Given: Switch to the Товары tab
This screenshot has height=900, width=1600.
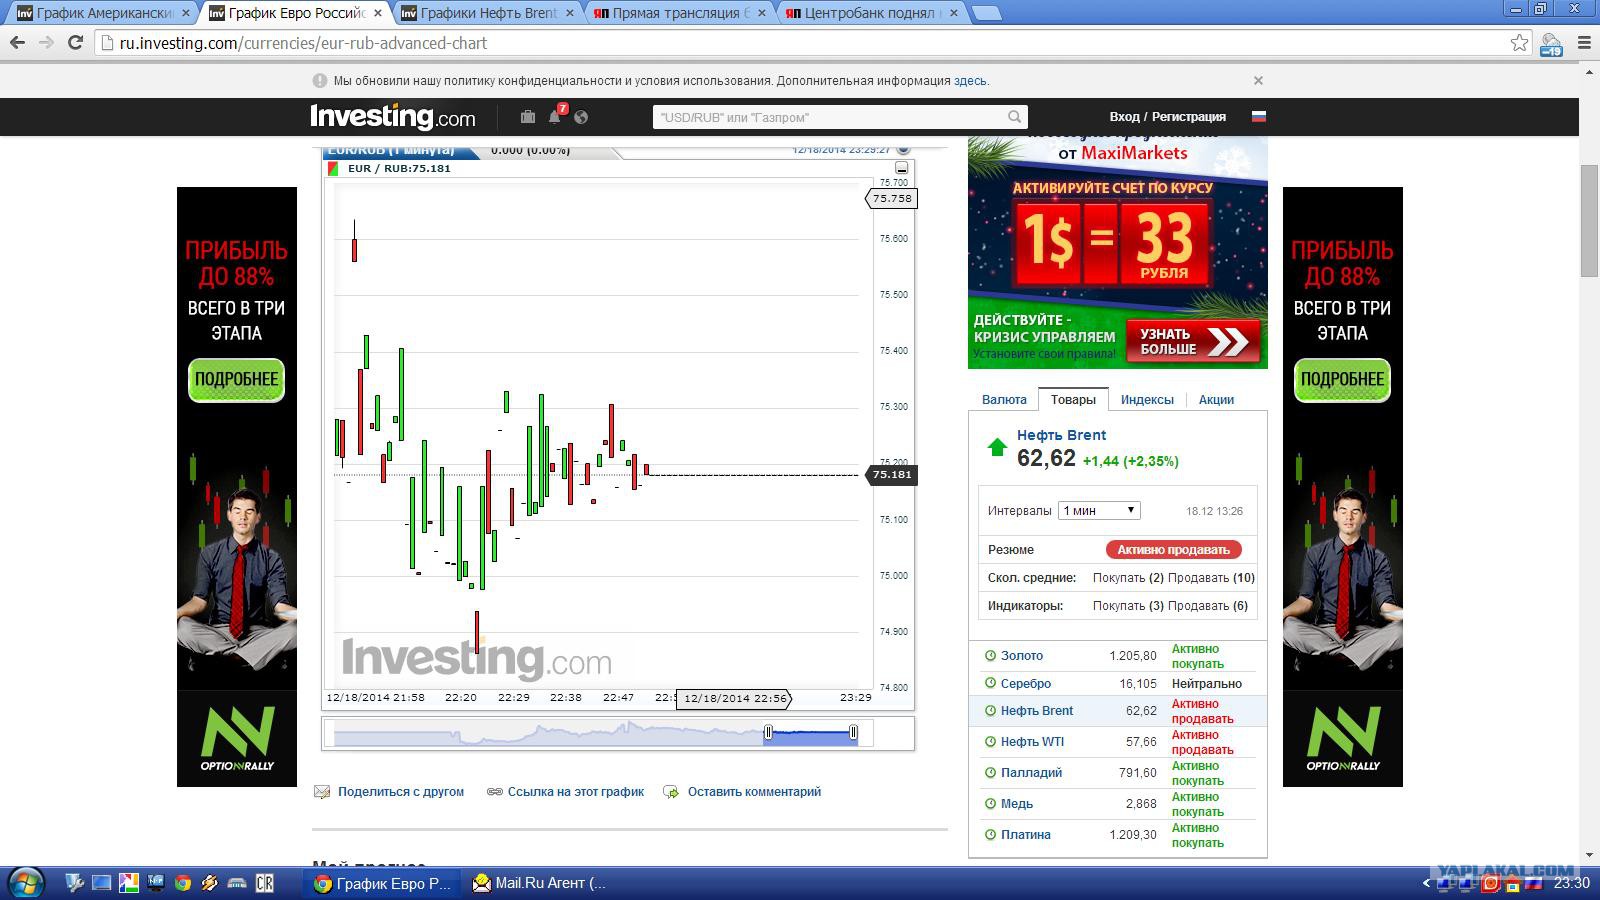Looking at the screenshot, I should point(1073,399).
